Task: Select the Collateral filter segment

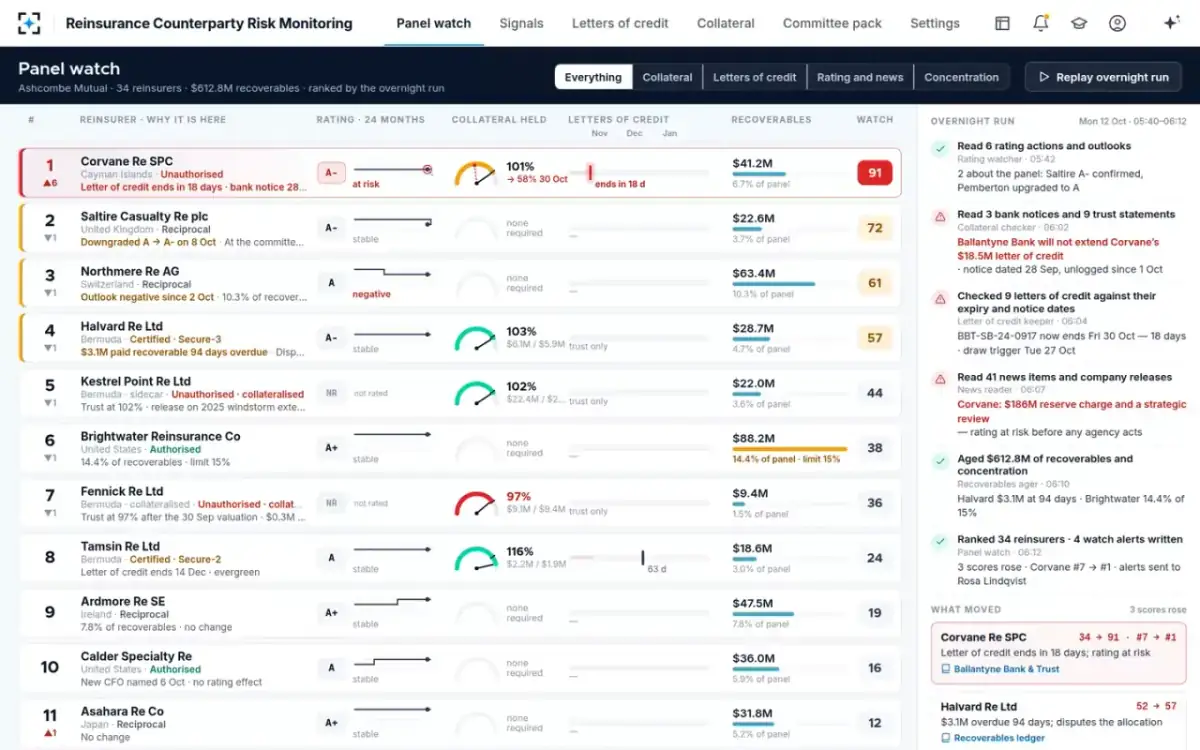Action: click(x=667, y=77)
